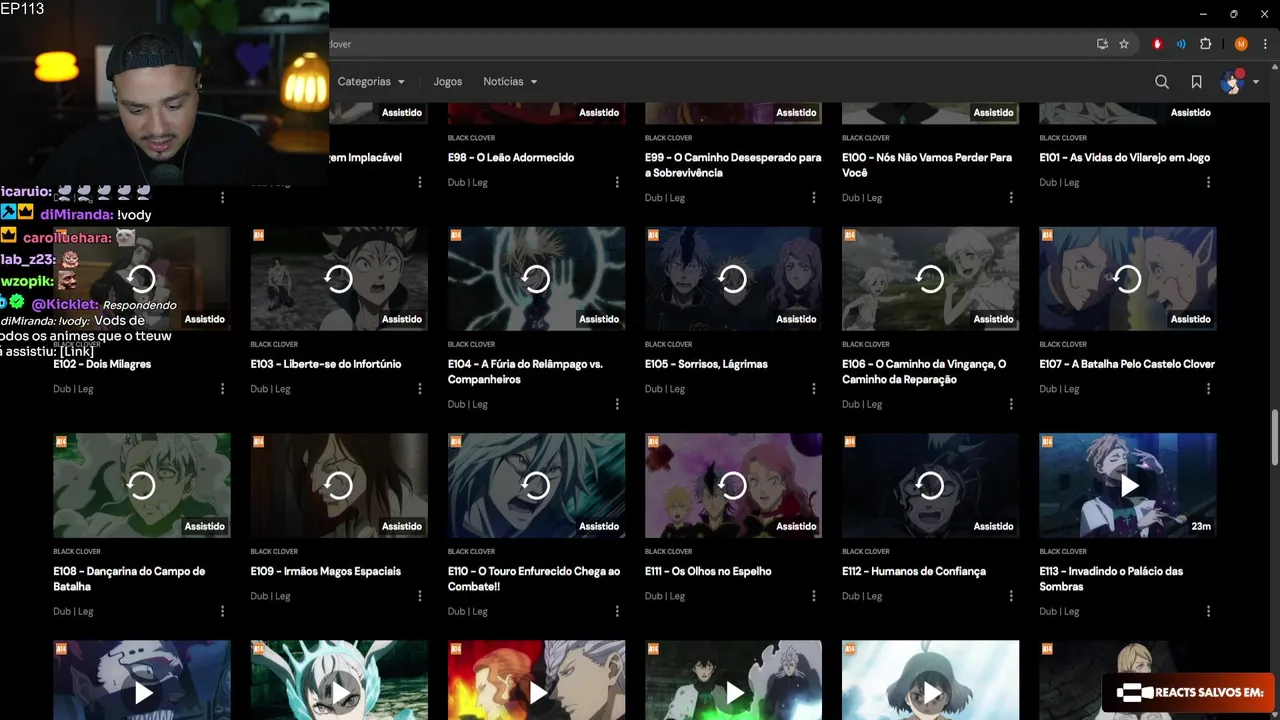The height and width of the screenshot is (720, 1280).
Task: Open the browser extensions puzzle icon
Action: click(1205, 44)
